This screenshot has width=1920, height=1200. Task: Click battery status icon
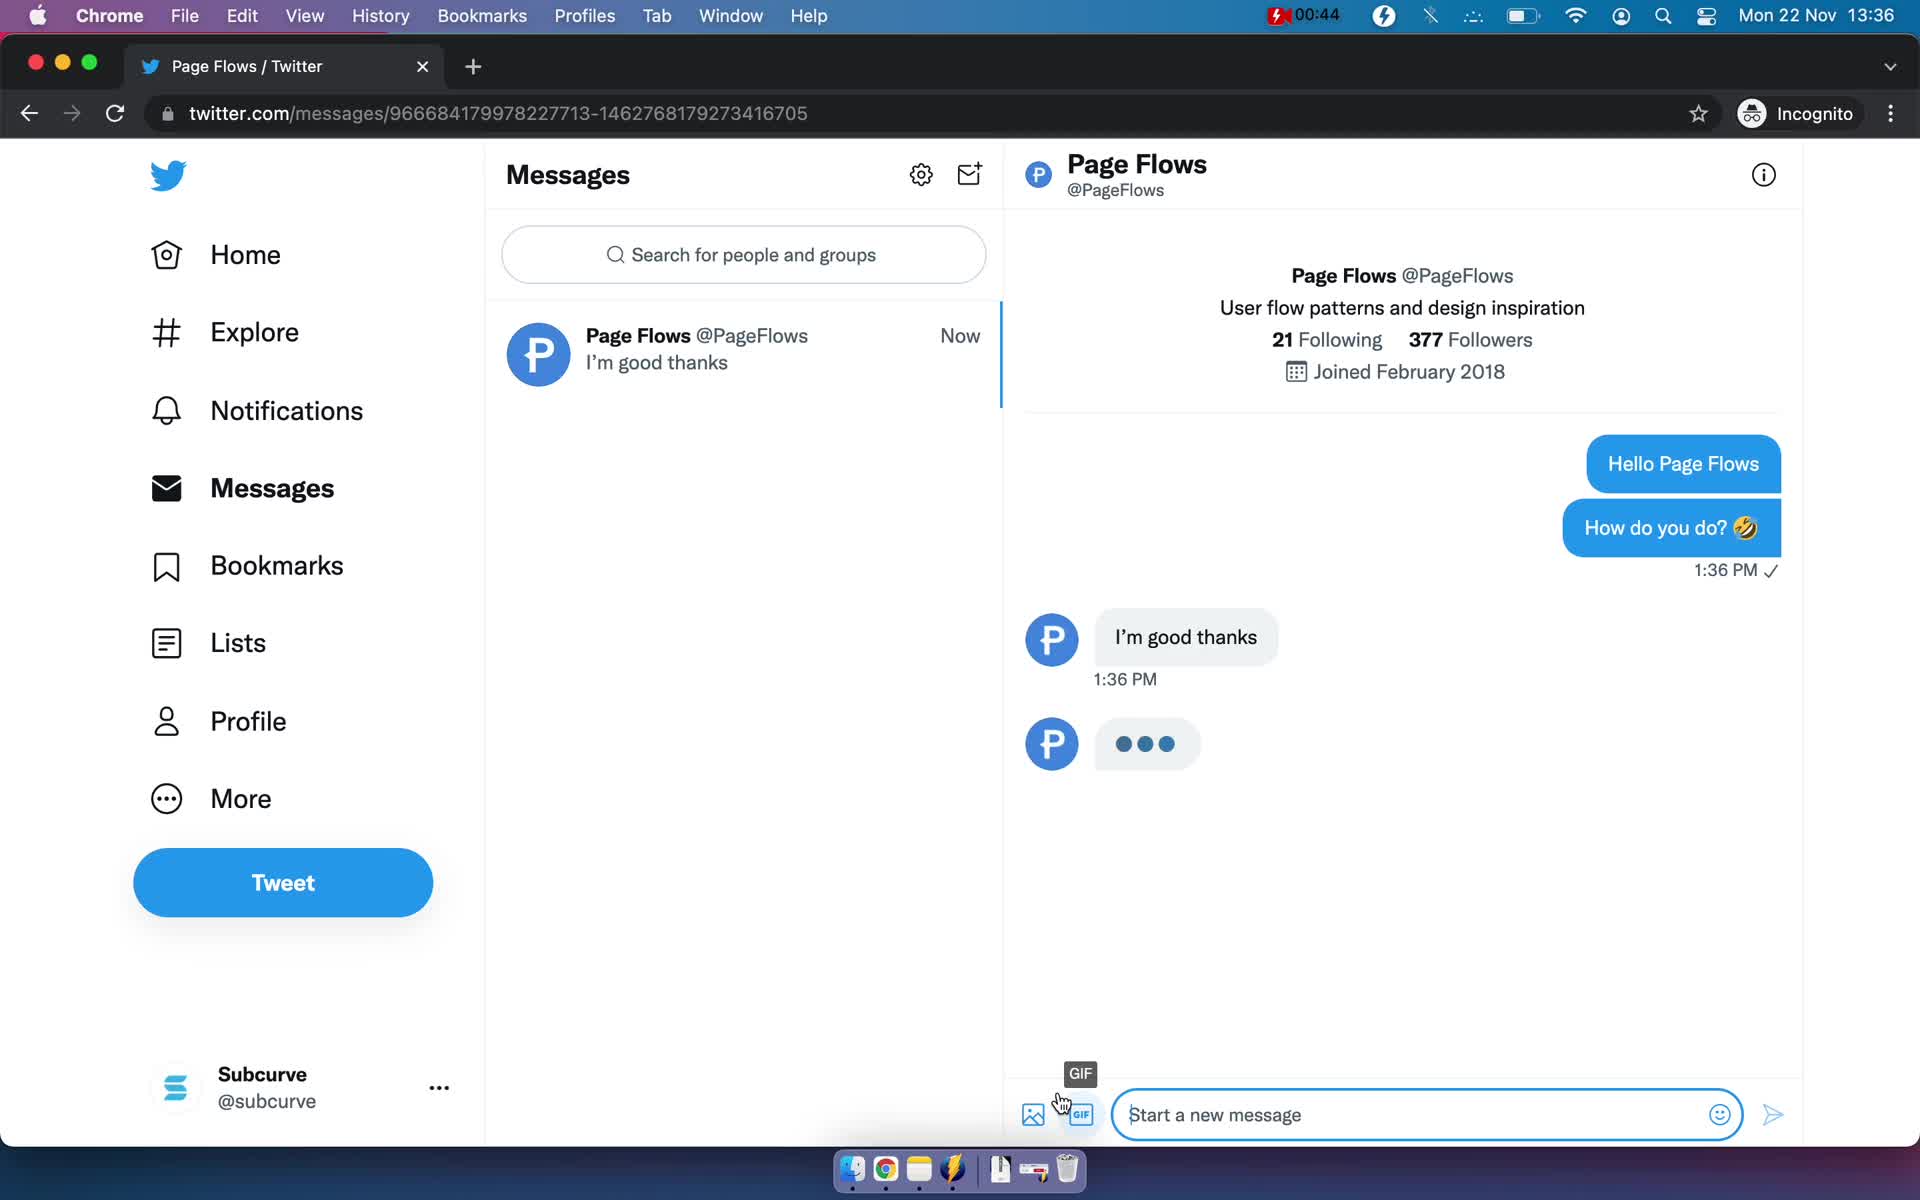[x=1523, y=16]
